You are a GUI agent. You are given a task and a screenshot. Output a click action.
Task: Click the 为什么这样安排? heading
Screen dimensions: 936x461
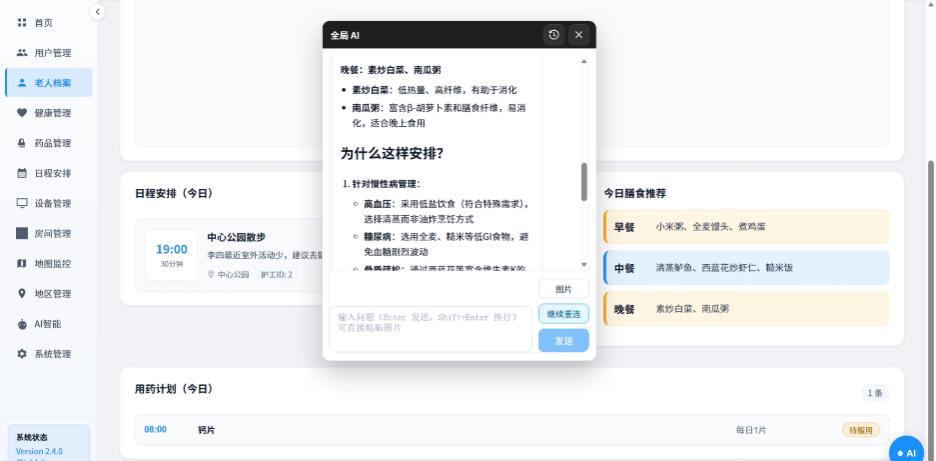point(392,153)
